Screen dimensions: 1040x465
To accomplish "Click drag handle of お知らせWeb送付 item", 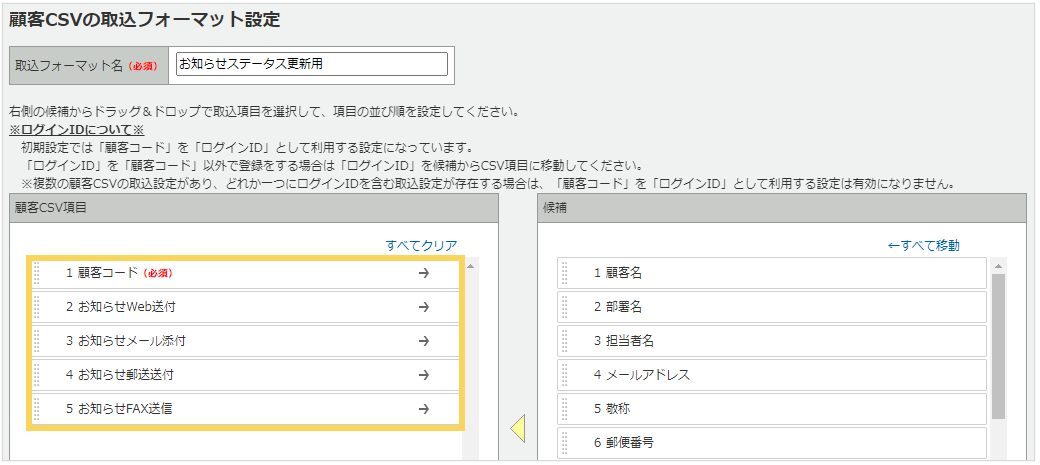I will click(37, 307).
